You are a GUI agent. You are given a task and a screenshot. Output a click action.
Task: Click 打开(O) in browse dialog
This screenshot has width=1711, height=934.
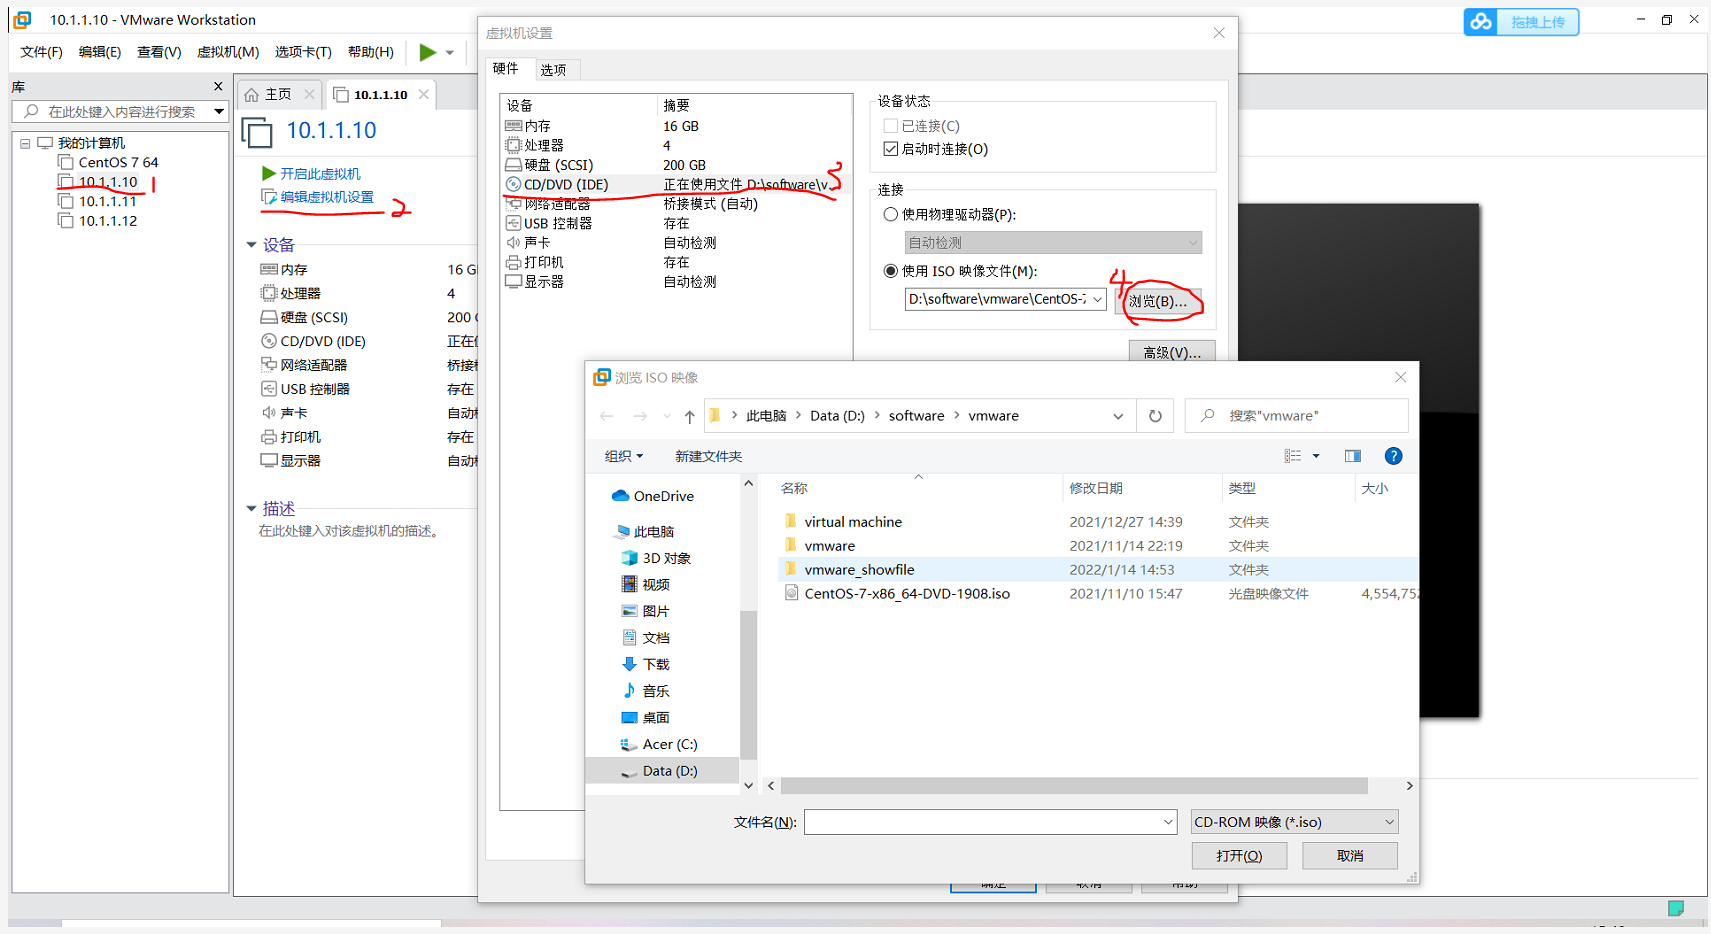tap(1239, 856)
